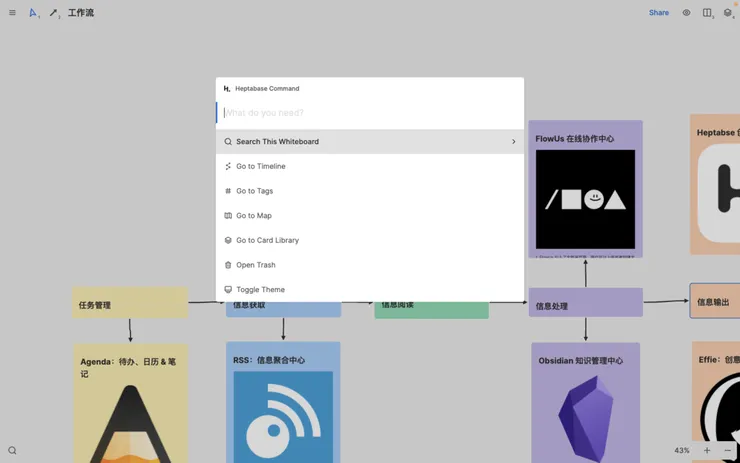Screen dimensions: 740x463
Task: Click the Heptabase card title on the right
Action: coord(718,133)
